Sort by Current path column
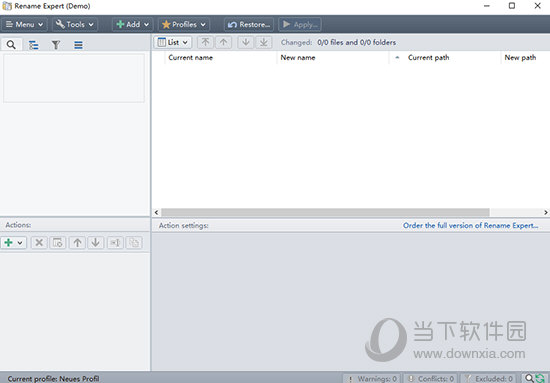550x383 pixels. click(x=445, y=58)
